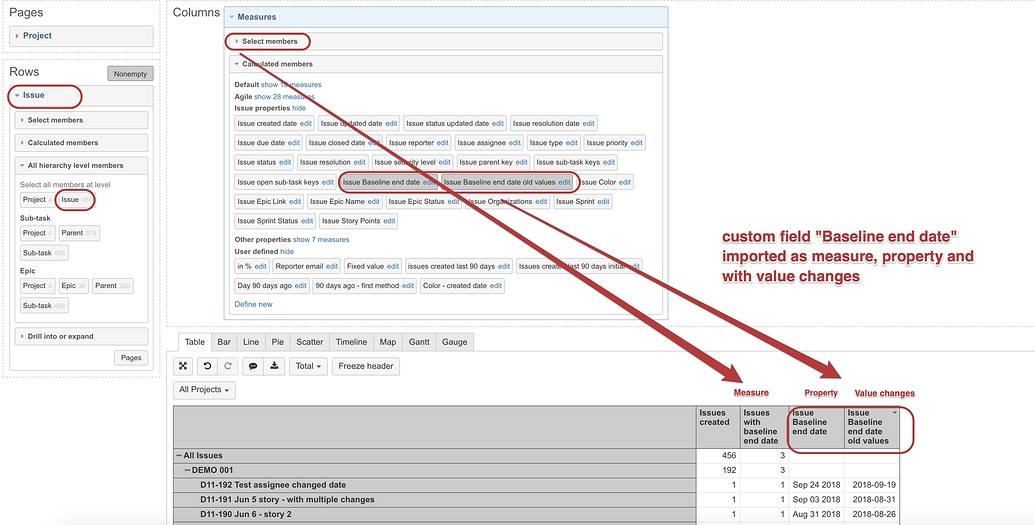Expand Drill into or expand section
The width and height of the screenshot is (1035, 525).
(x=61, y=337)
